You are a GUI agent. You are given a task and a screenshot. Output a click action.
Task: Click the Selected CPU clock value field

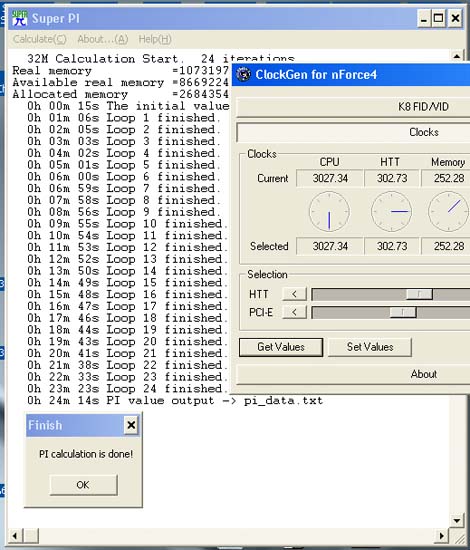(x=330, y=246)
